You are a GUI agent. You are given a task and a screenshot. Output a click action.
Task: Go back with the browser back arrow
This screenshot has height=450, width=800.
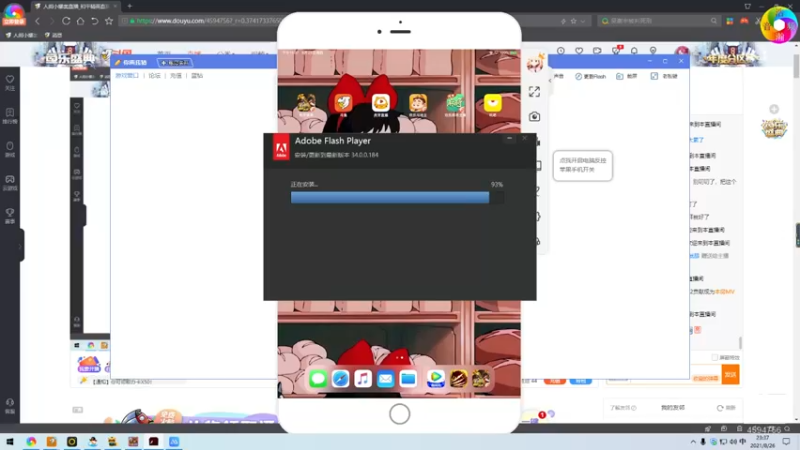point(37,21)
